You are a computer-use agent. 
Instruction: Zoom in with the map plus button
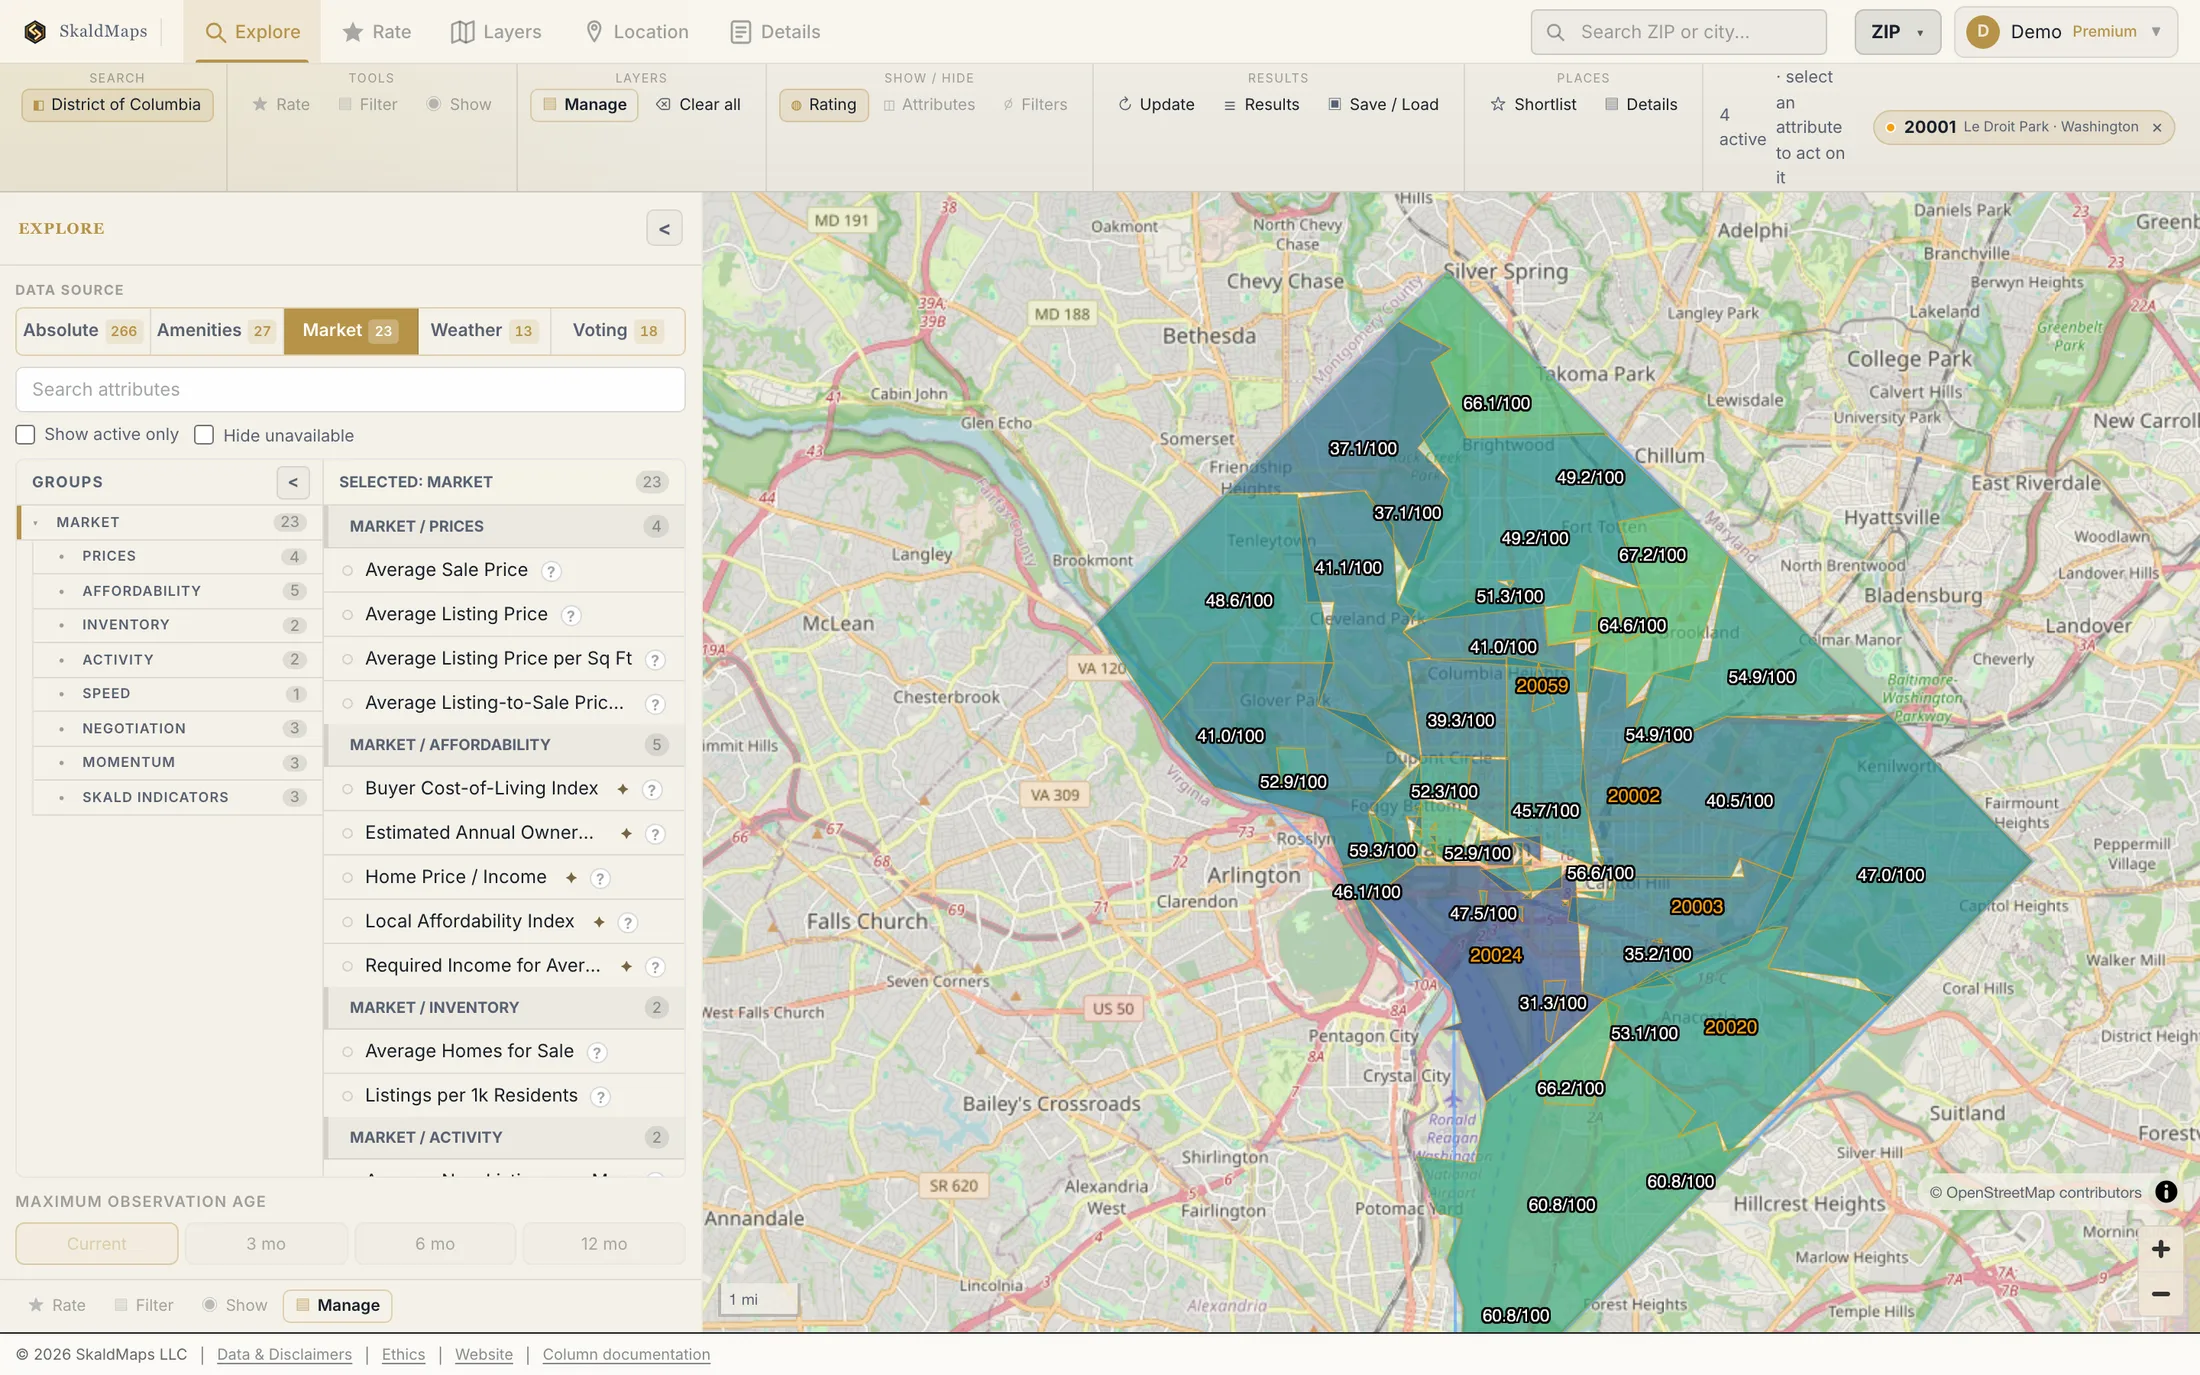click(2160, 1249)
